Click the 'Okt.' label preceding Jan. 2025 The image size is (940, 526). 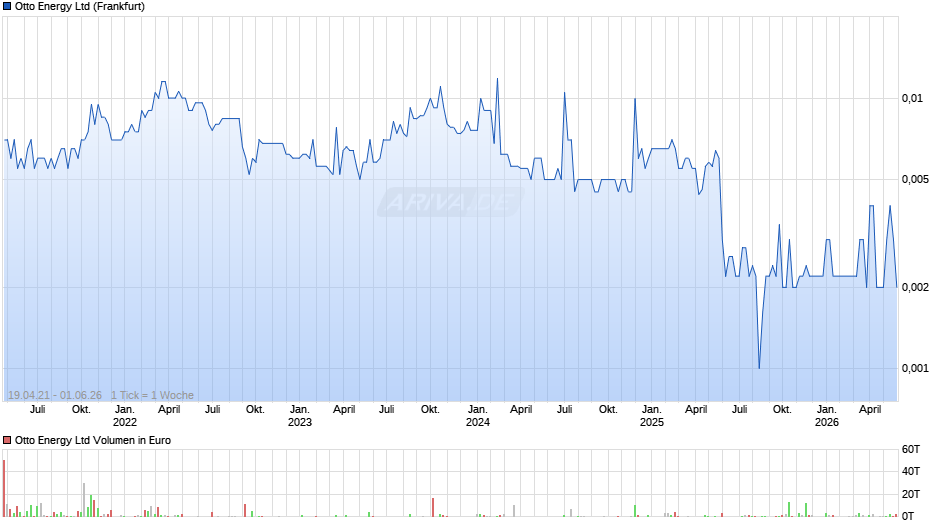tap(608, 410)
